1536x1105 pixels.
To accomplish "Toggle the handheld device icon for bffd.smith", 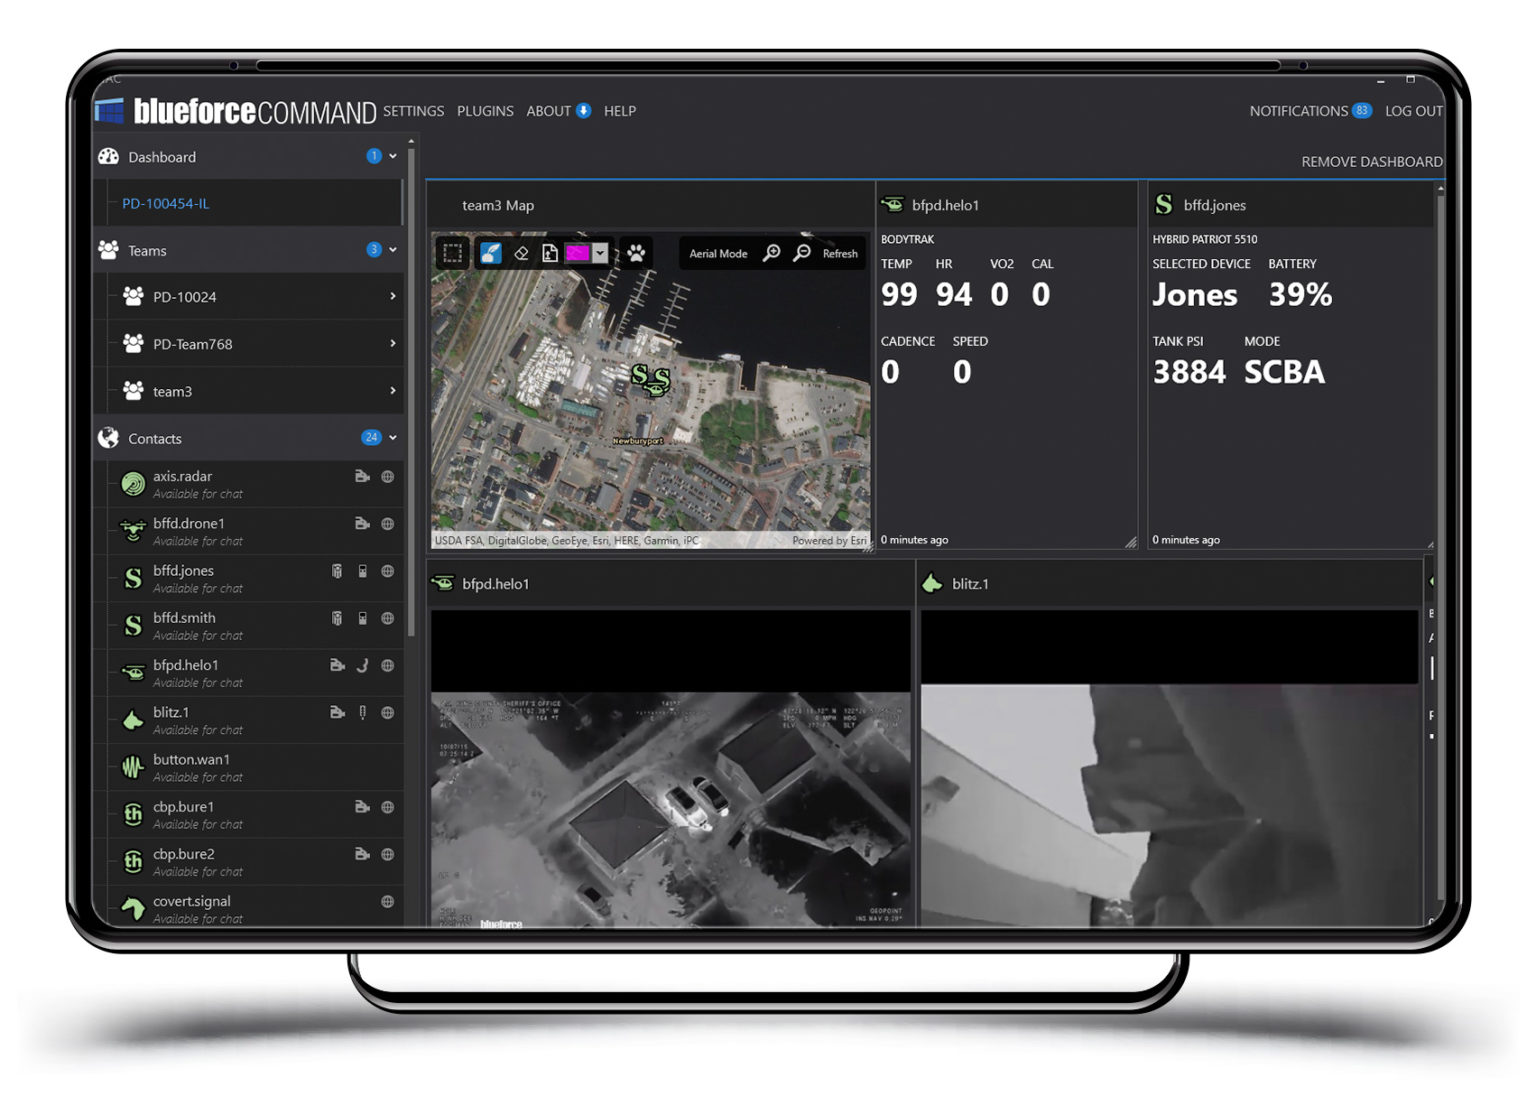I will pyautogui.click(x=362, y=618).
